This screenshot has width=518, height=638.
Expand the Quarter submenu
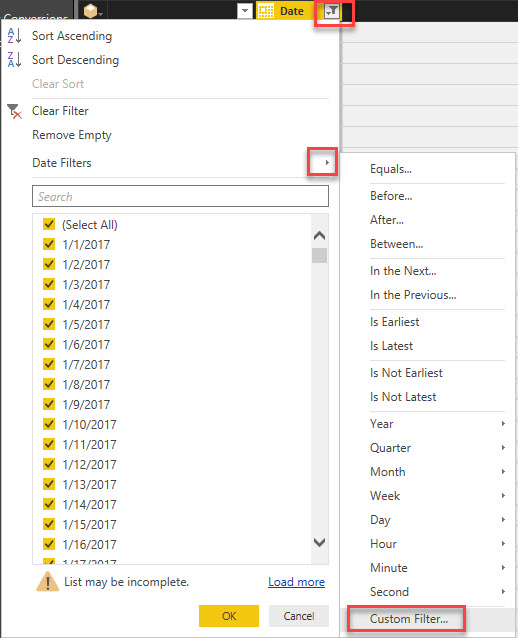click(503, 448)
